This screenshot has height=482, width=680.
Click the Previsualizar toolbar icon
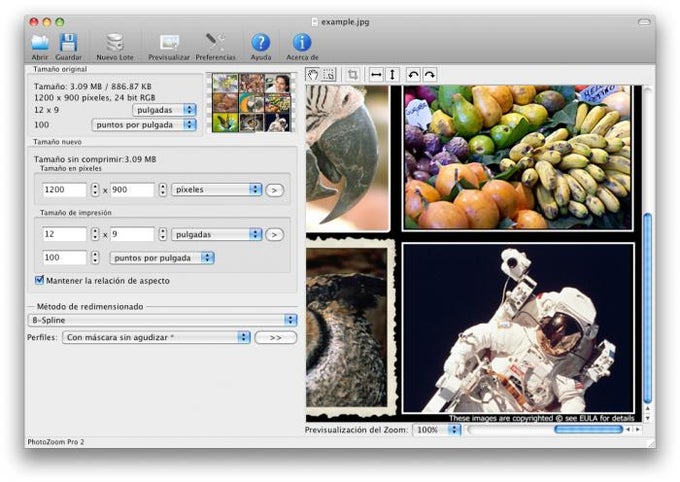click(169, 43)
